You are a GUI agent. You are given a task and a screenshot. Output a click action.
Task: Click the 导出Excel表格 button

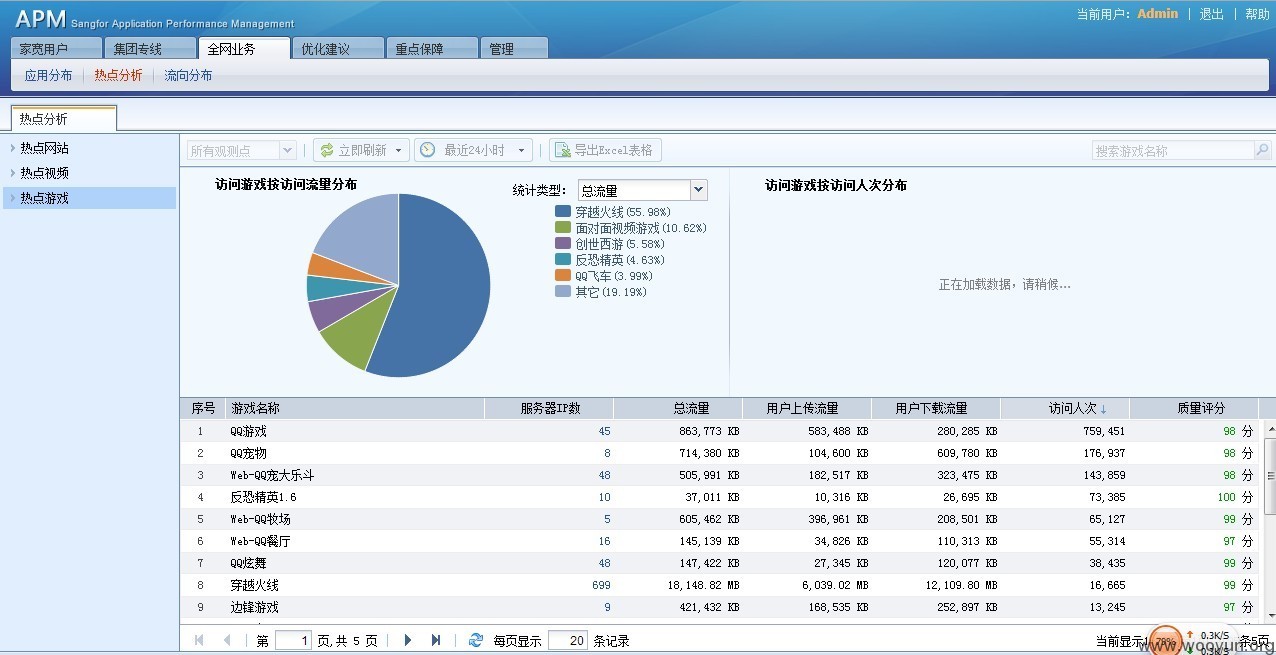pos(605,150)
